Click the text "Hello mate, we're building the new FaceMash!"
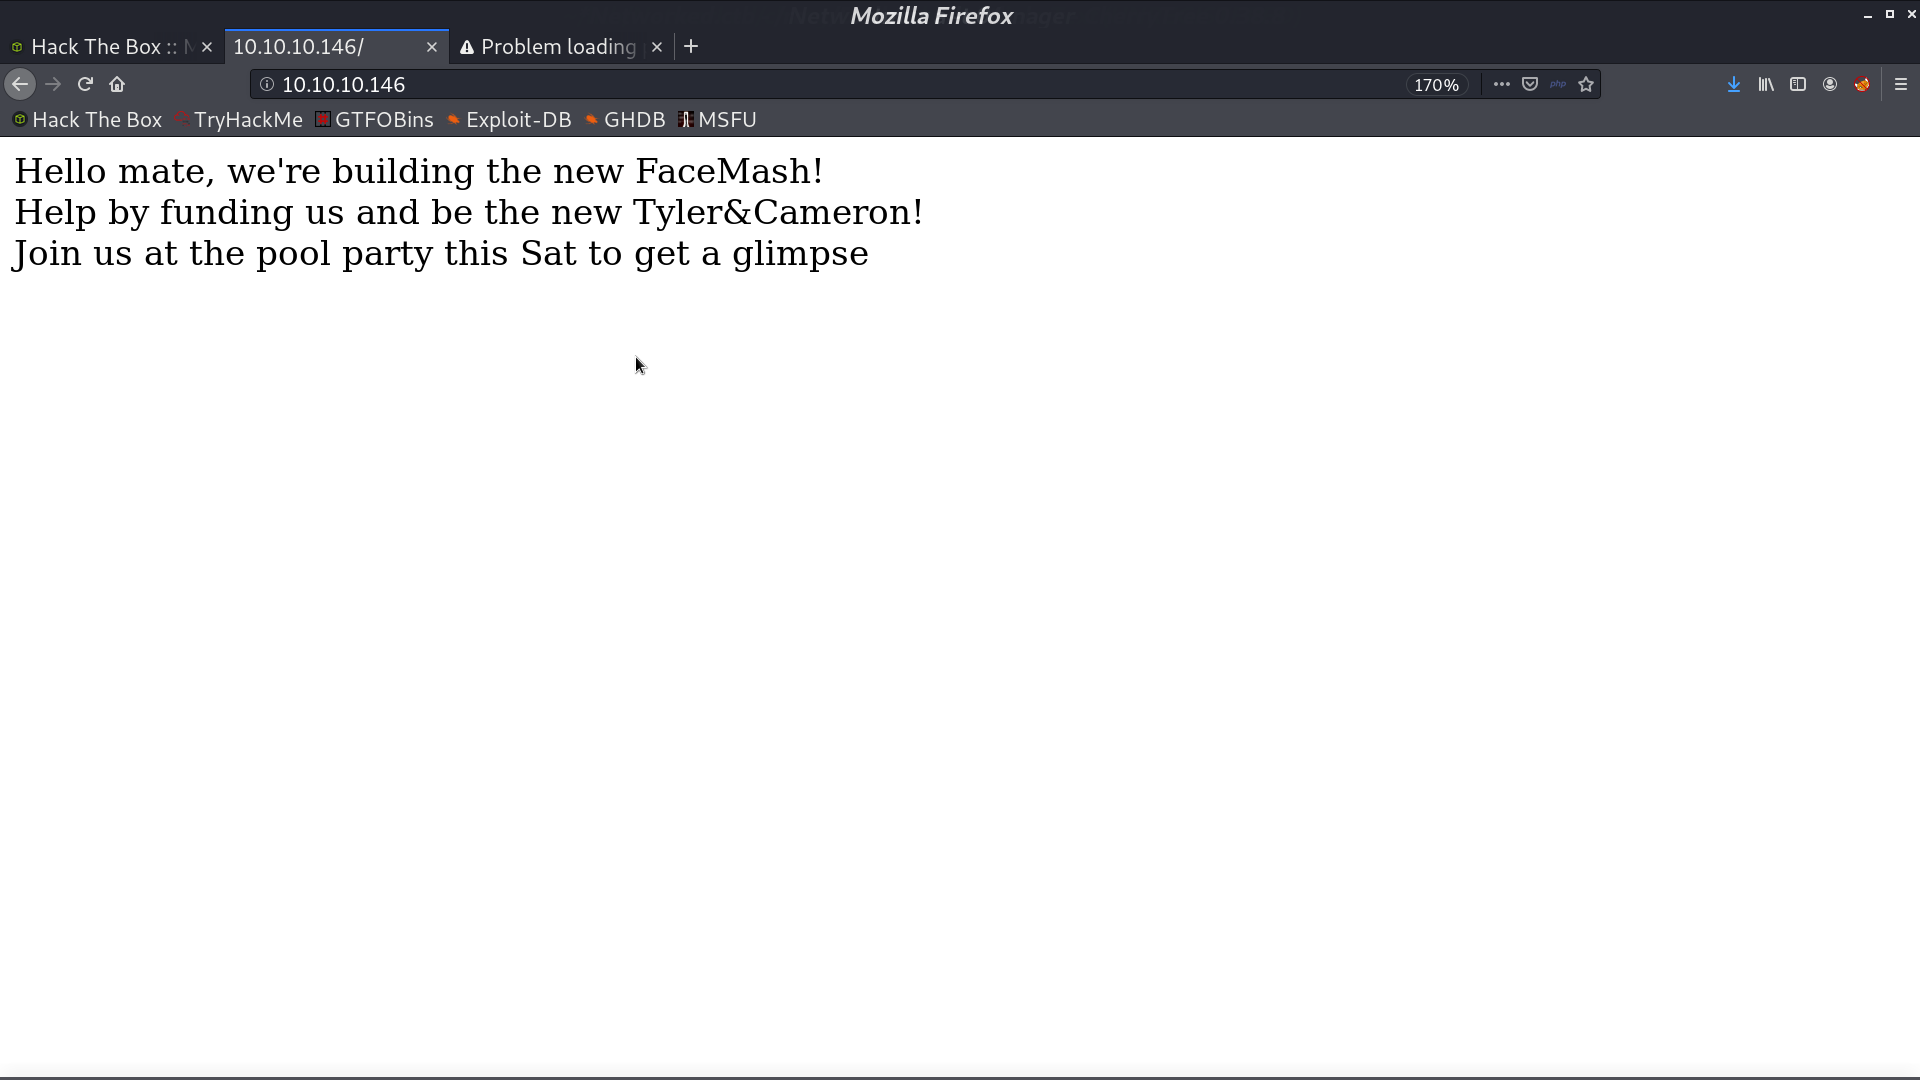The image size is (1920, 1080). click(418, 172)
